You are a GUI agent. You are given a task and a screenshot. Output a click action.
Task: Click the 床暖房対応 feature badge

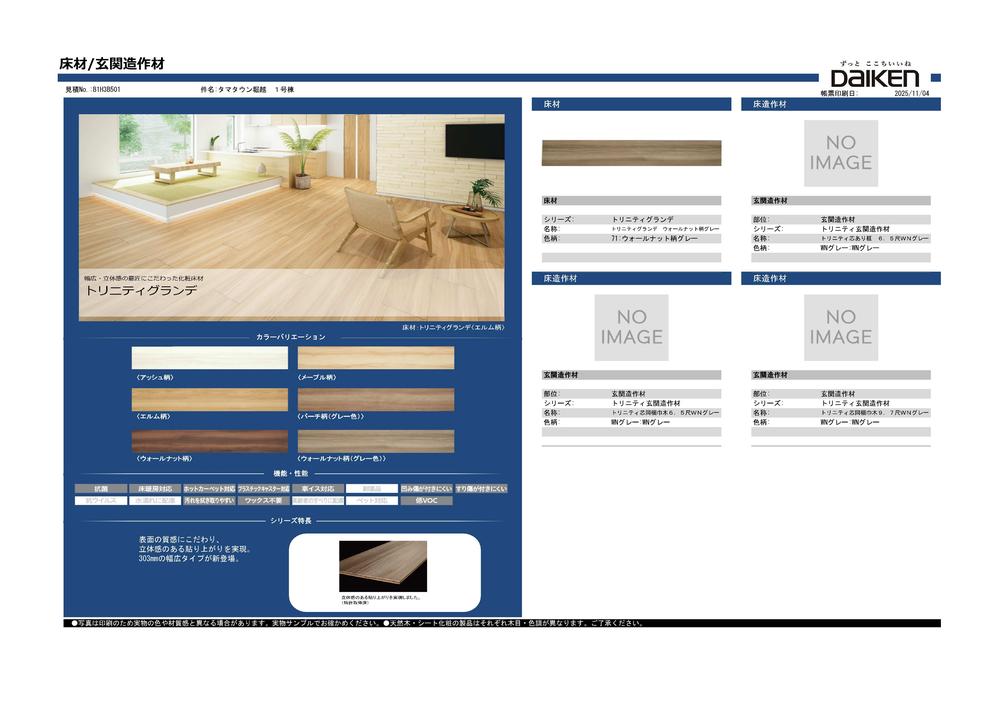point(155,489)
